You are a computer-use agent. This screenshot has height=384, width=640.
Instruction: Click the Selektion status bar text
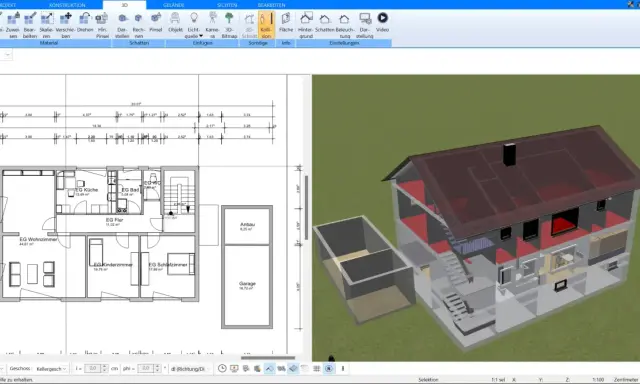(x=428, y=380)
